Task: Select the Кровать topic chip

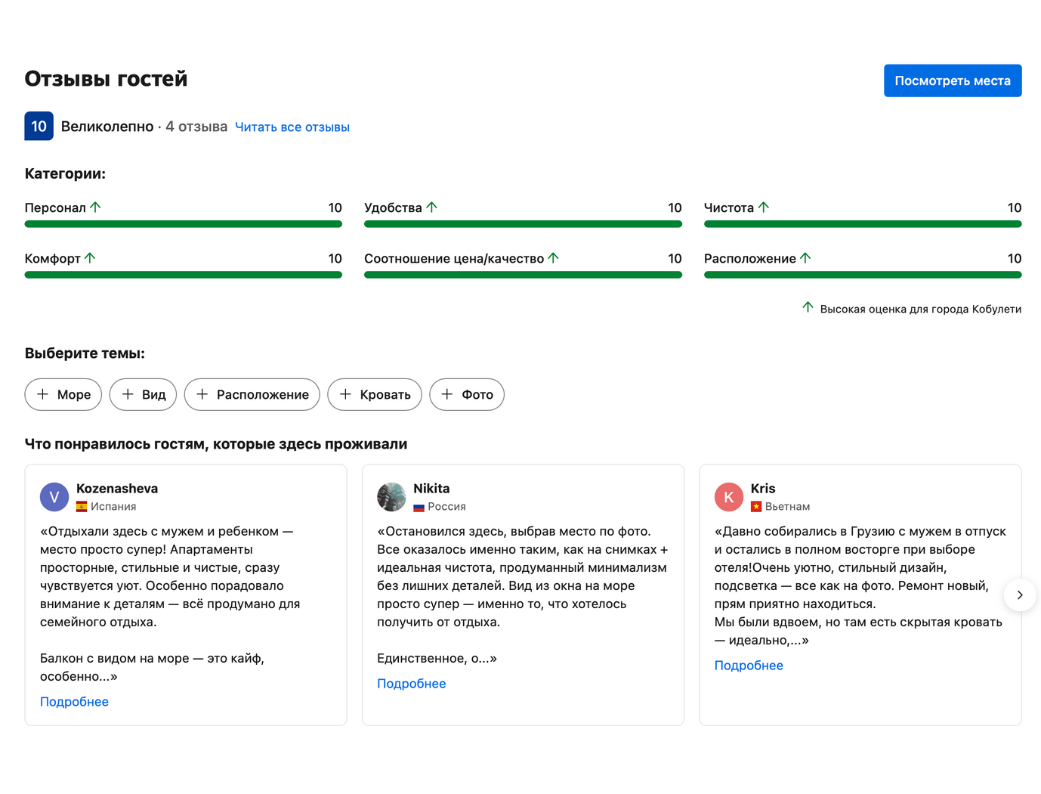Action: point(375,395)
